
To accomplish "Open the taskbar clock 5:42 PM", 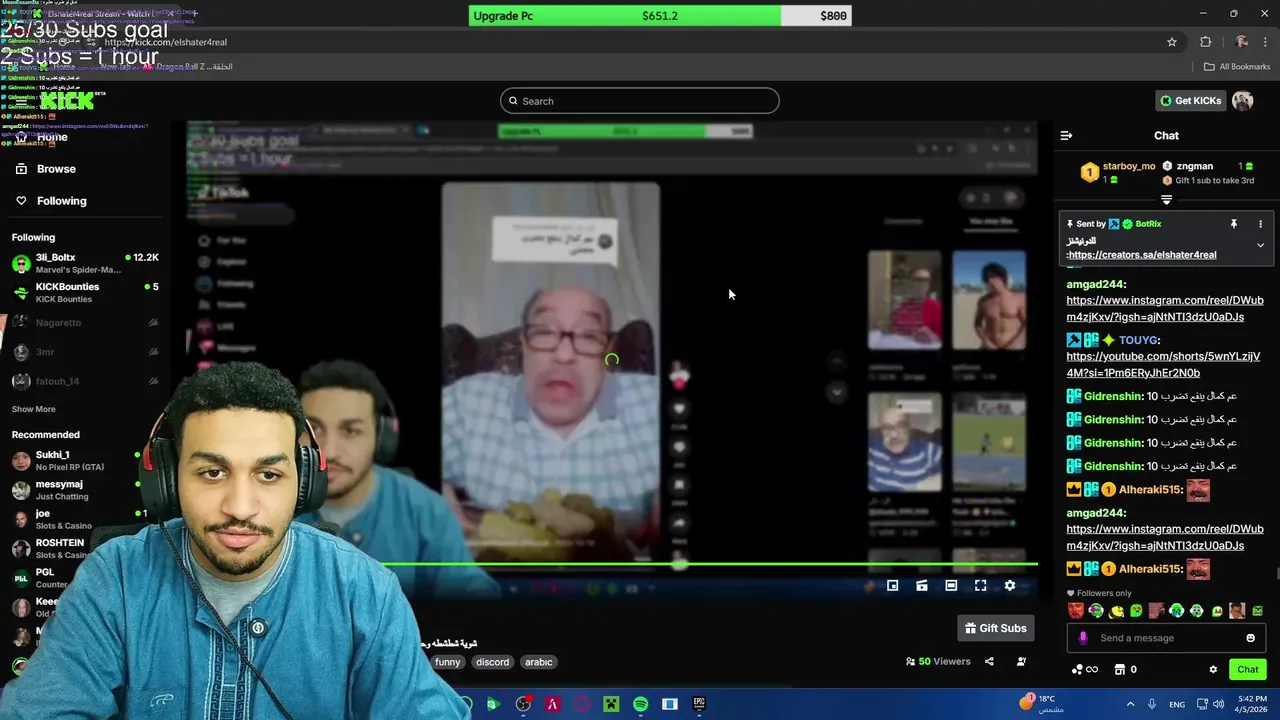I will tap(1250, 704).
